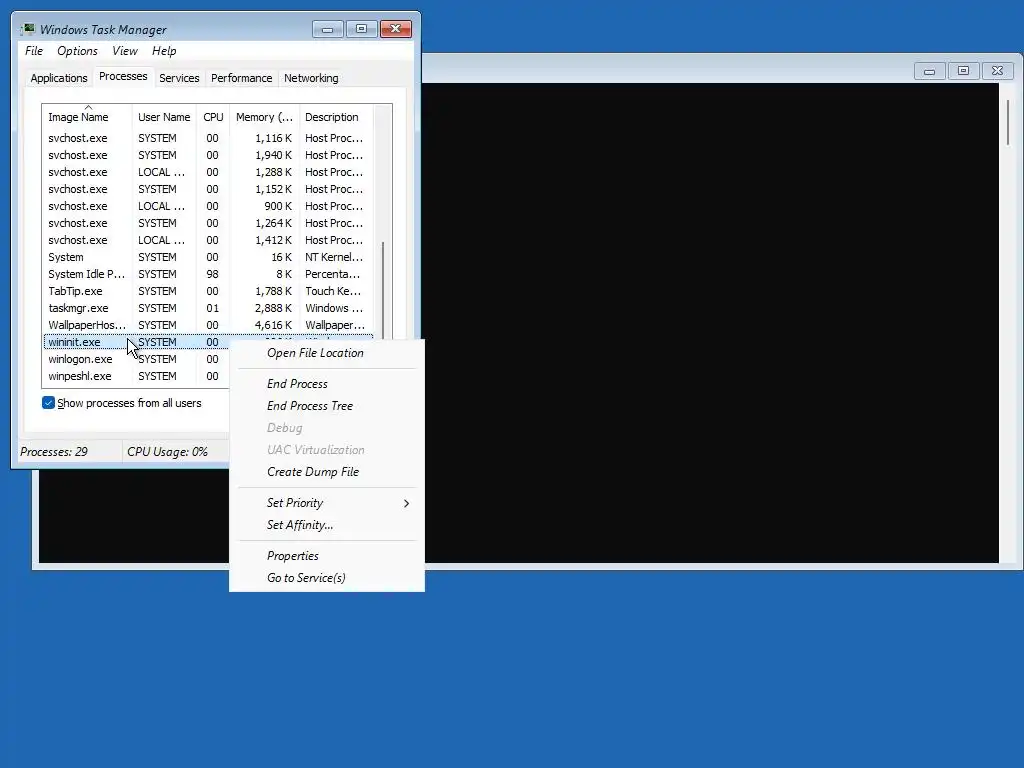1024x768 pixels.
Task: Click the 2,888 K memory value
Action: (273, 308)
